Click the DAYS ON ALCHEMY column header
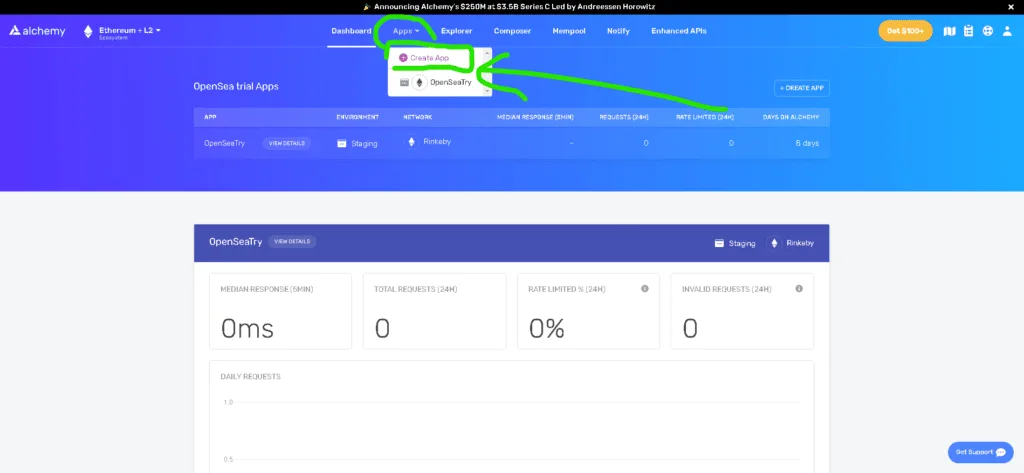This screenshot has height=473, width=1024. (791, 117)
